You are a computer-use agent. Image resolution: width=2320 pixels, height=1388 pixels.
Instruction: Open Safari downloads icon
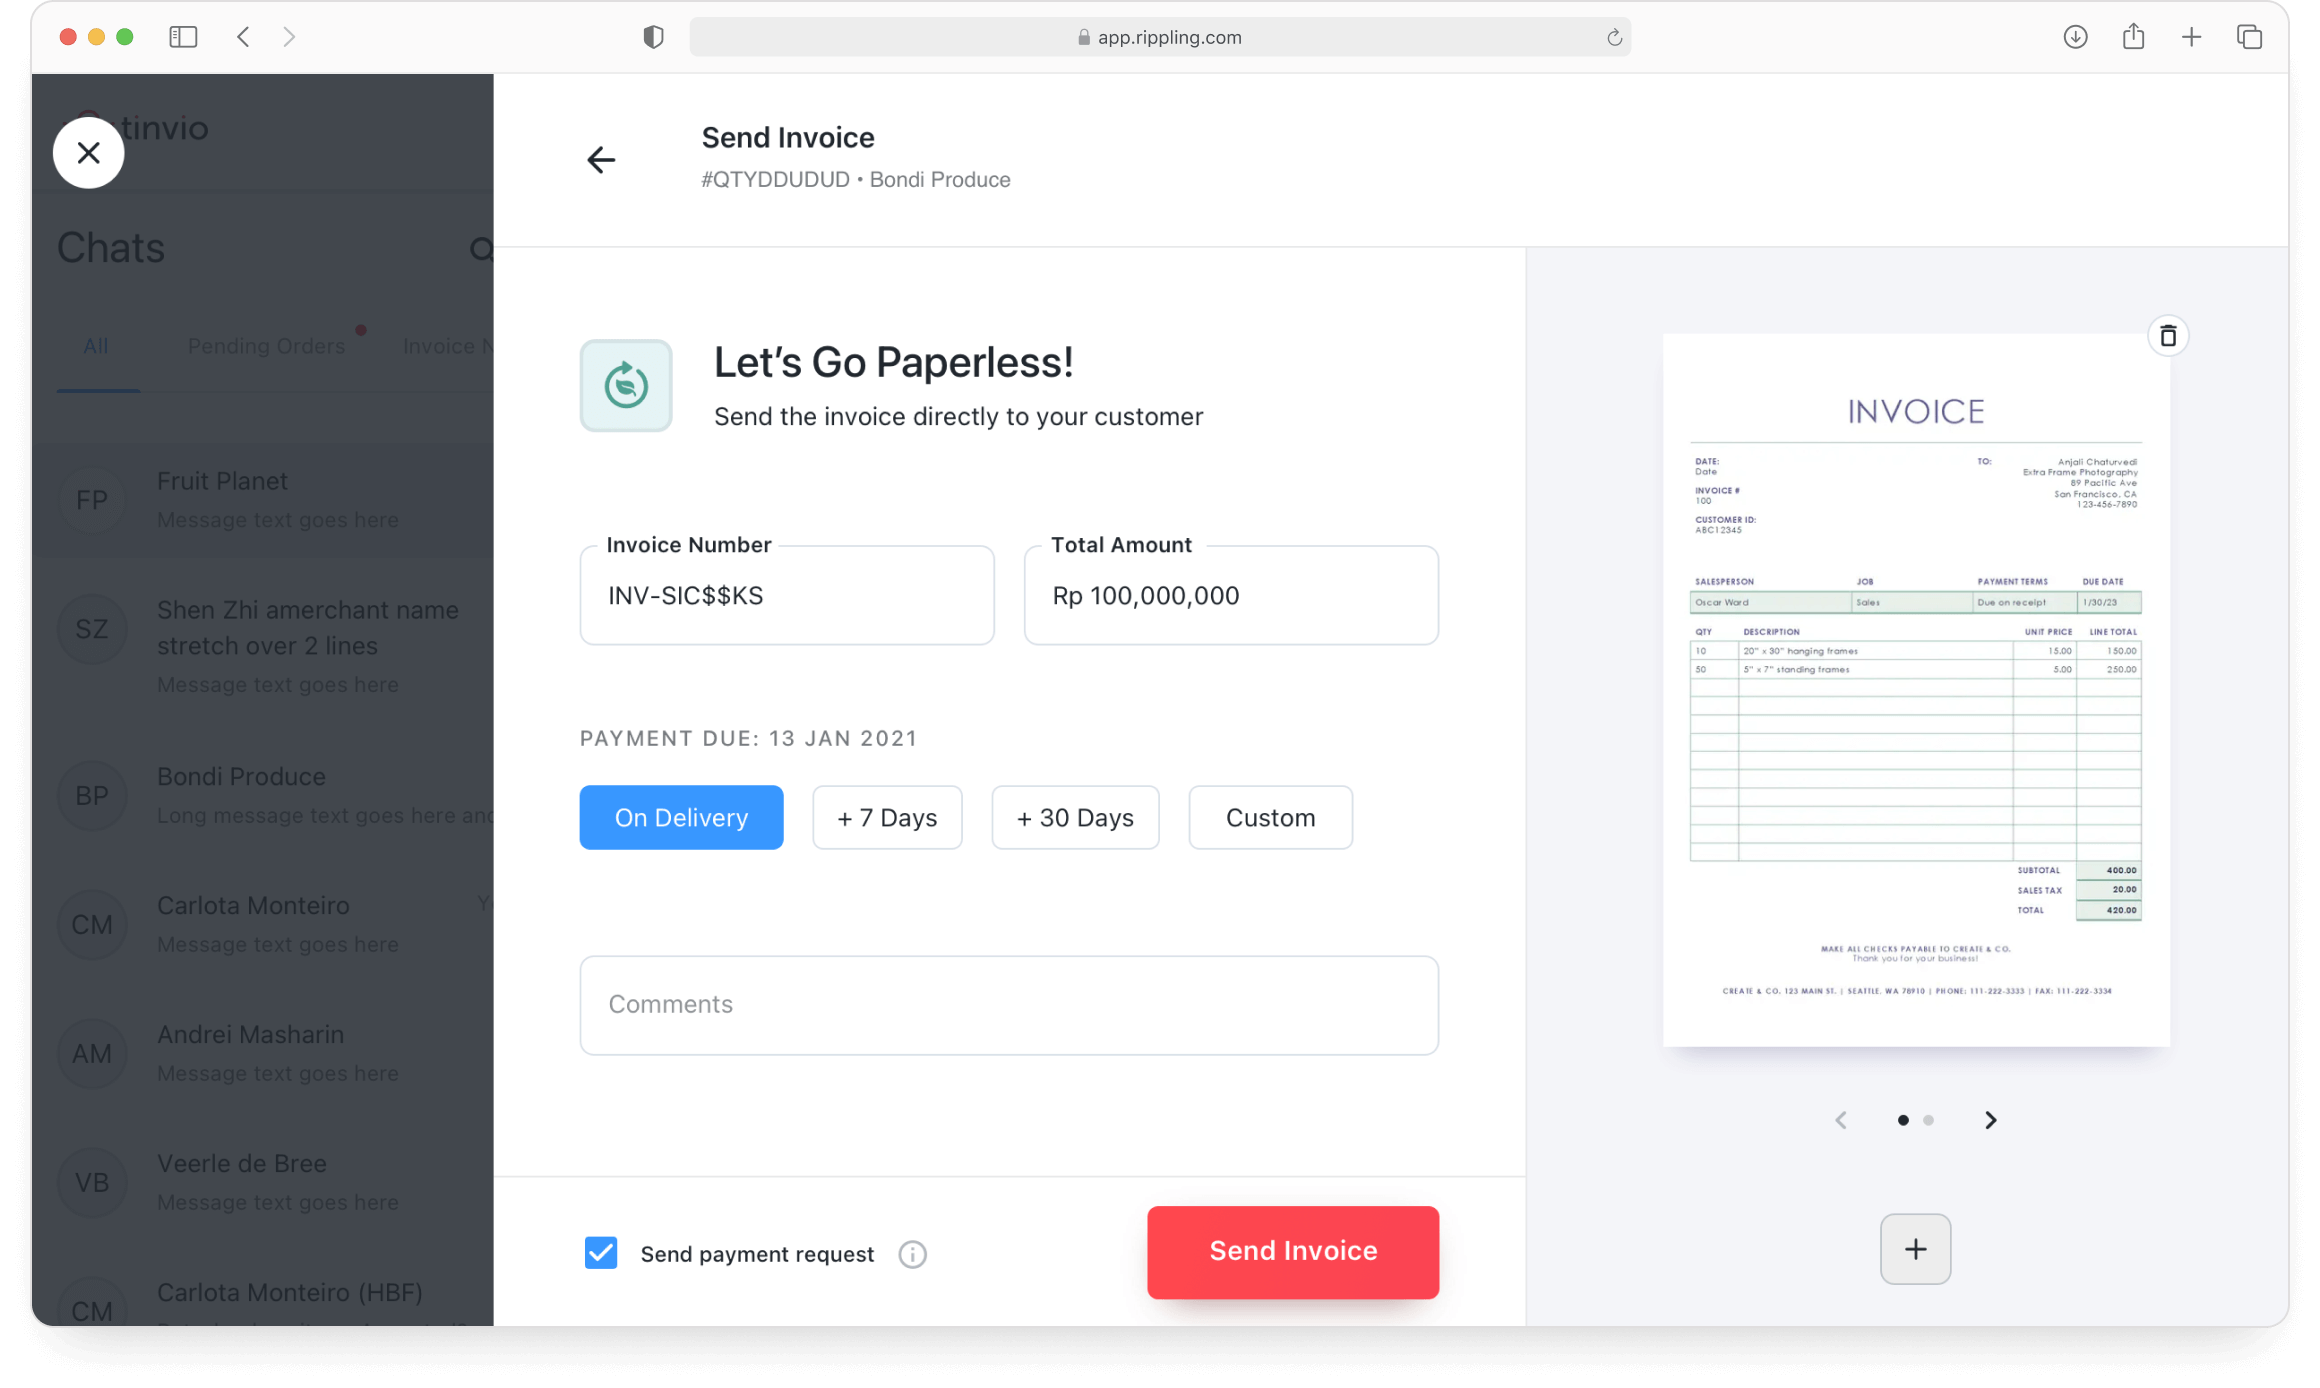(2075, 37)
